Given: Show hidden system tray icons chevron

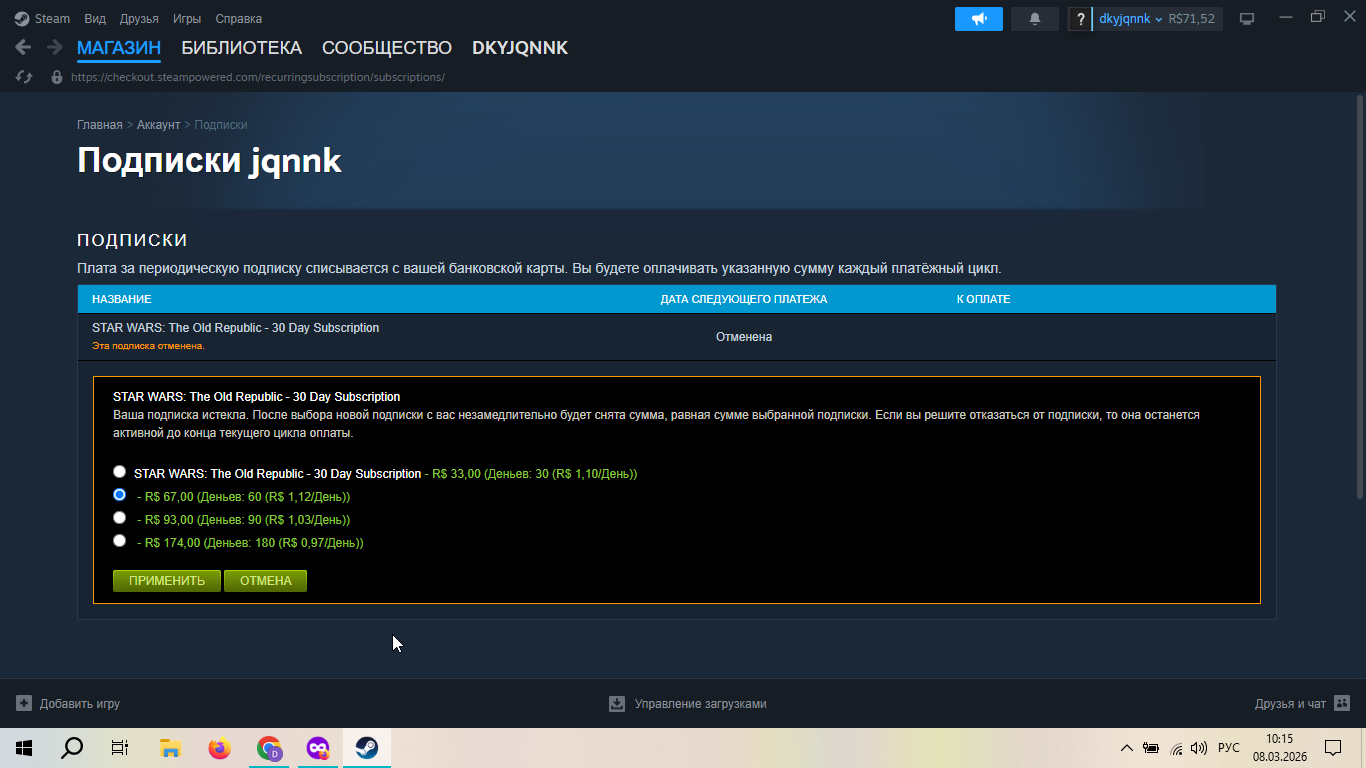Looking at the screenshot, I should tap(1127, 748).
